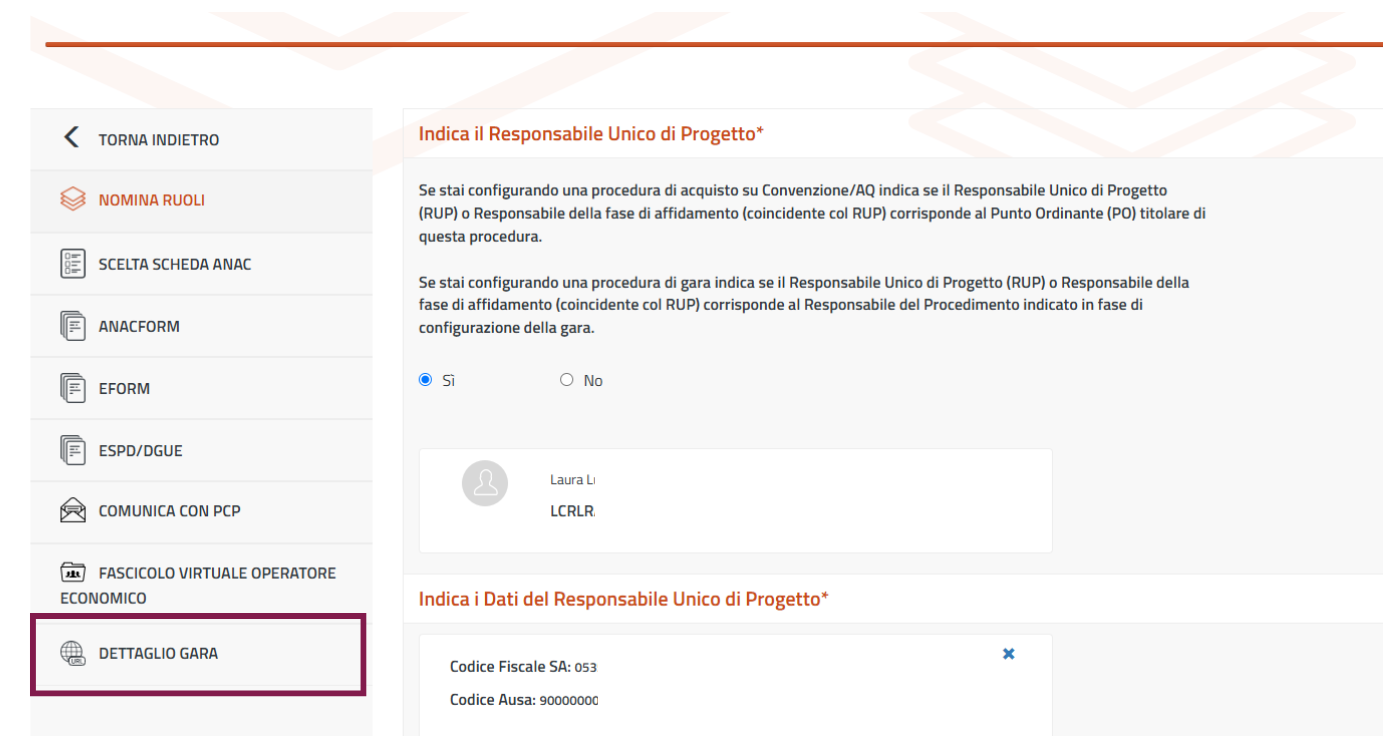Open Comunica con PCP link
The height and width of the screenshot is (736, 1383).
pyautogui.click(x=169, y=511)
